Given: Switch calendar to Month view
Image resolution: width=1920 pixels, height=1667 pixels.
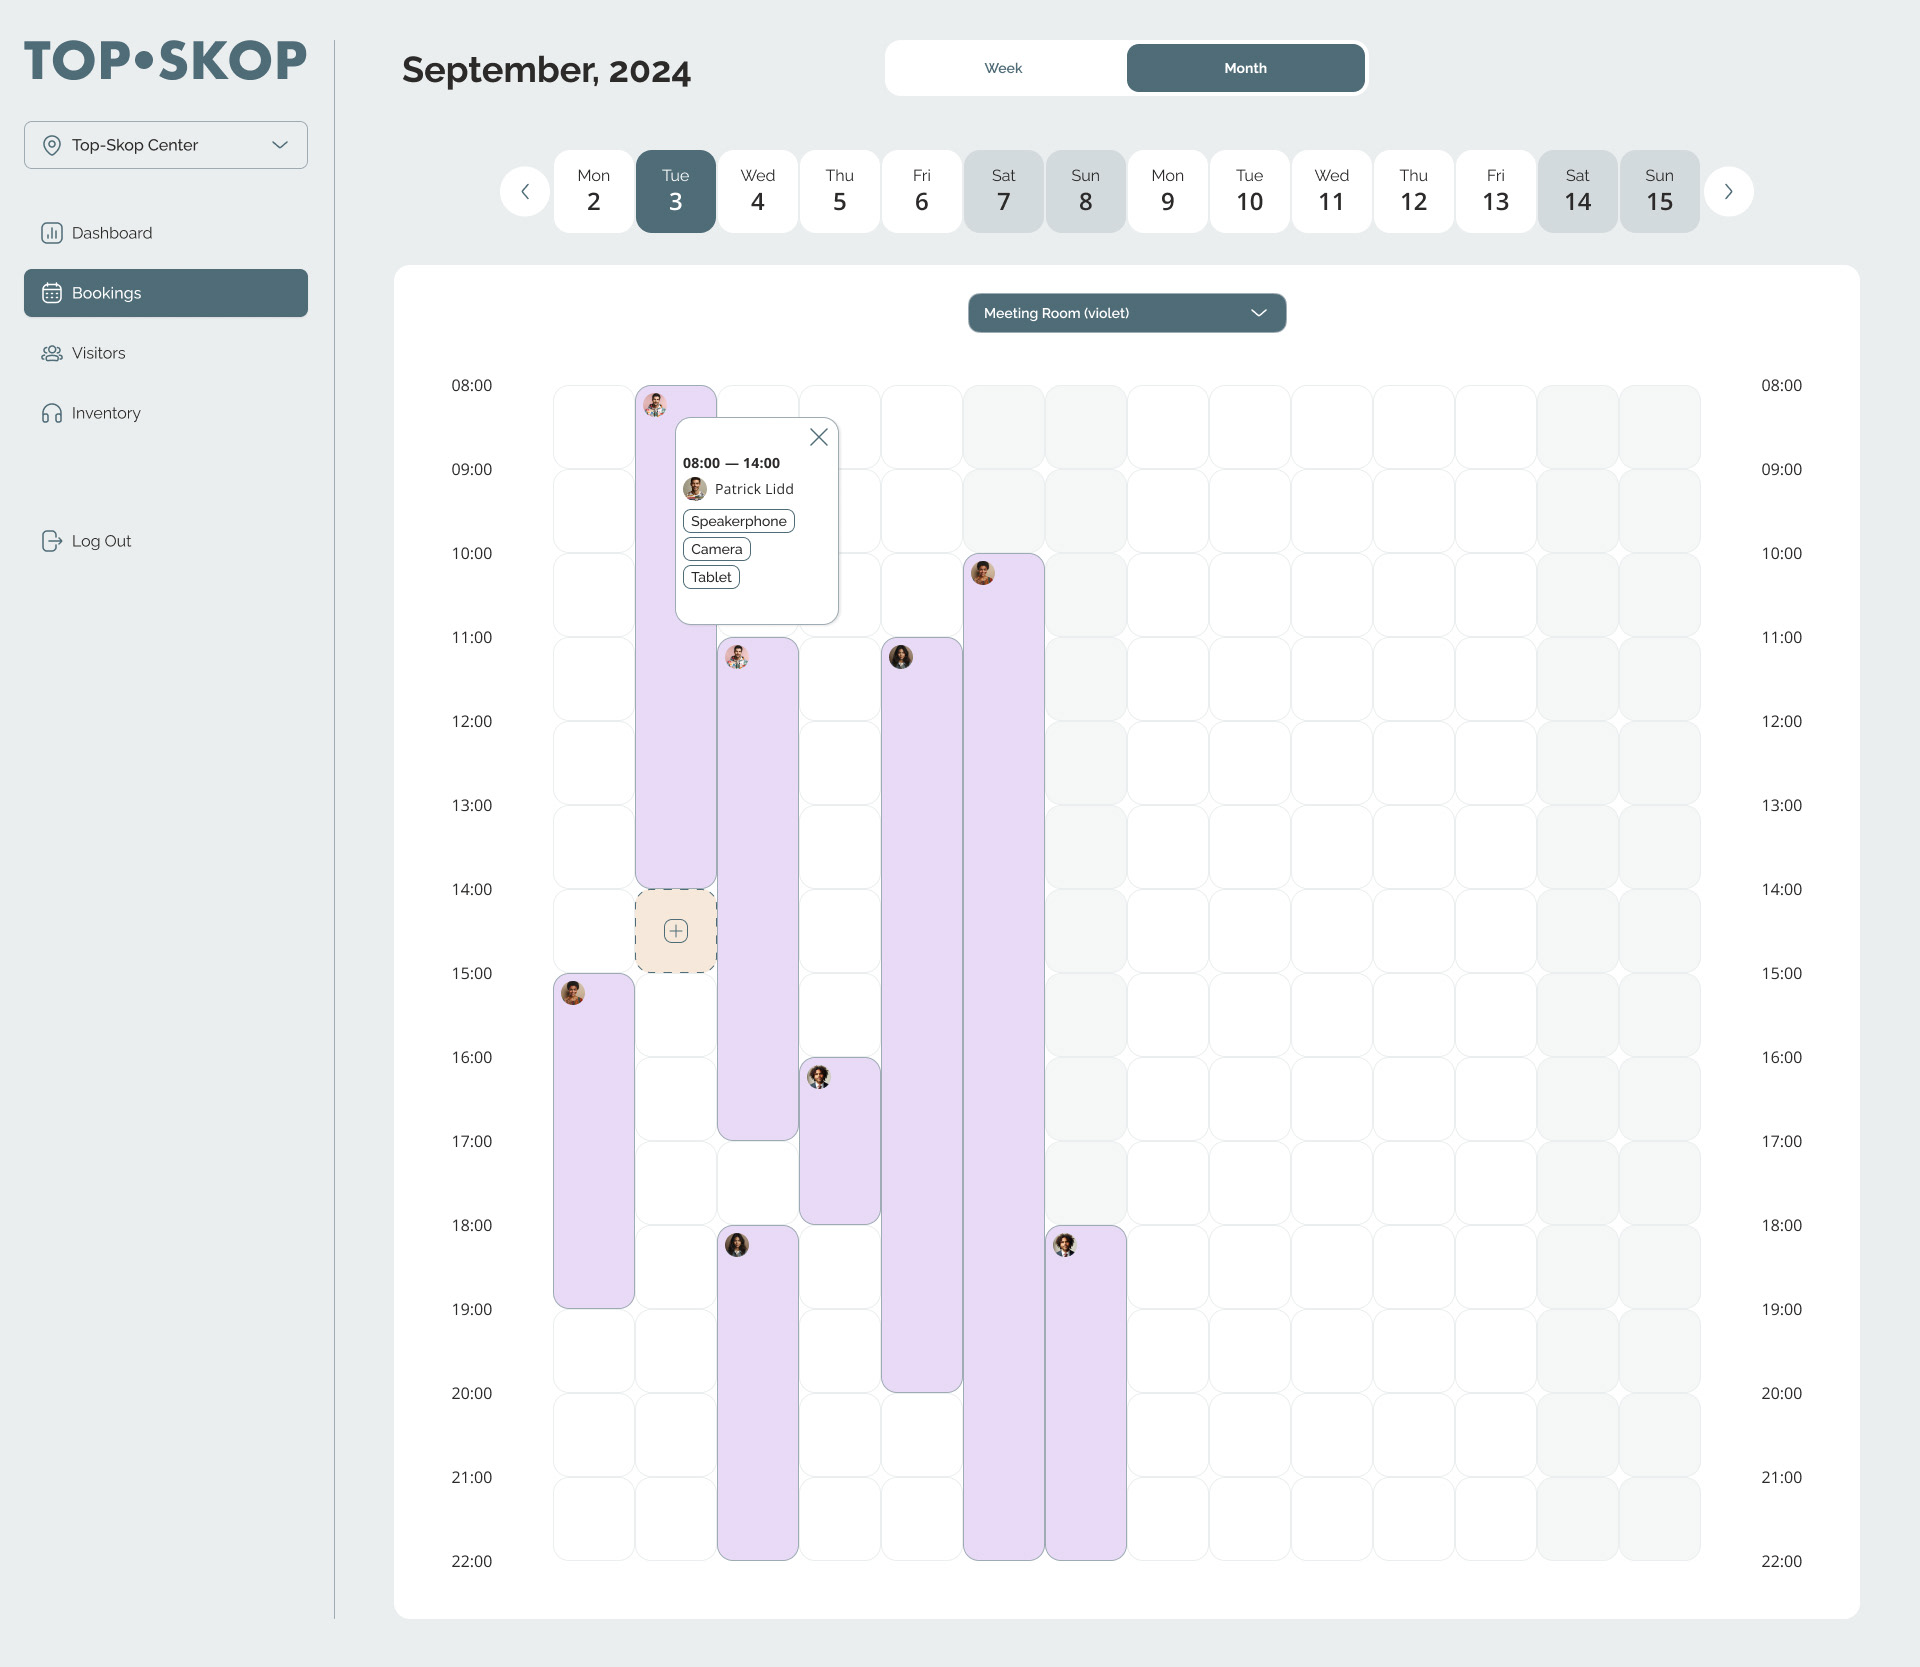Looking at the screenshot, I should click(1245, 68).
